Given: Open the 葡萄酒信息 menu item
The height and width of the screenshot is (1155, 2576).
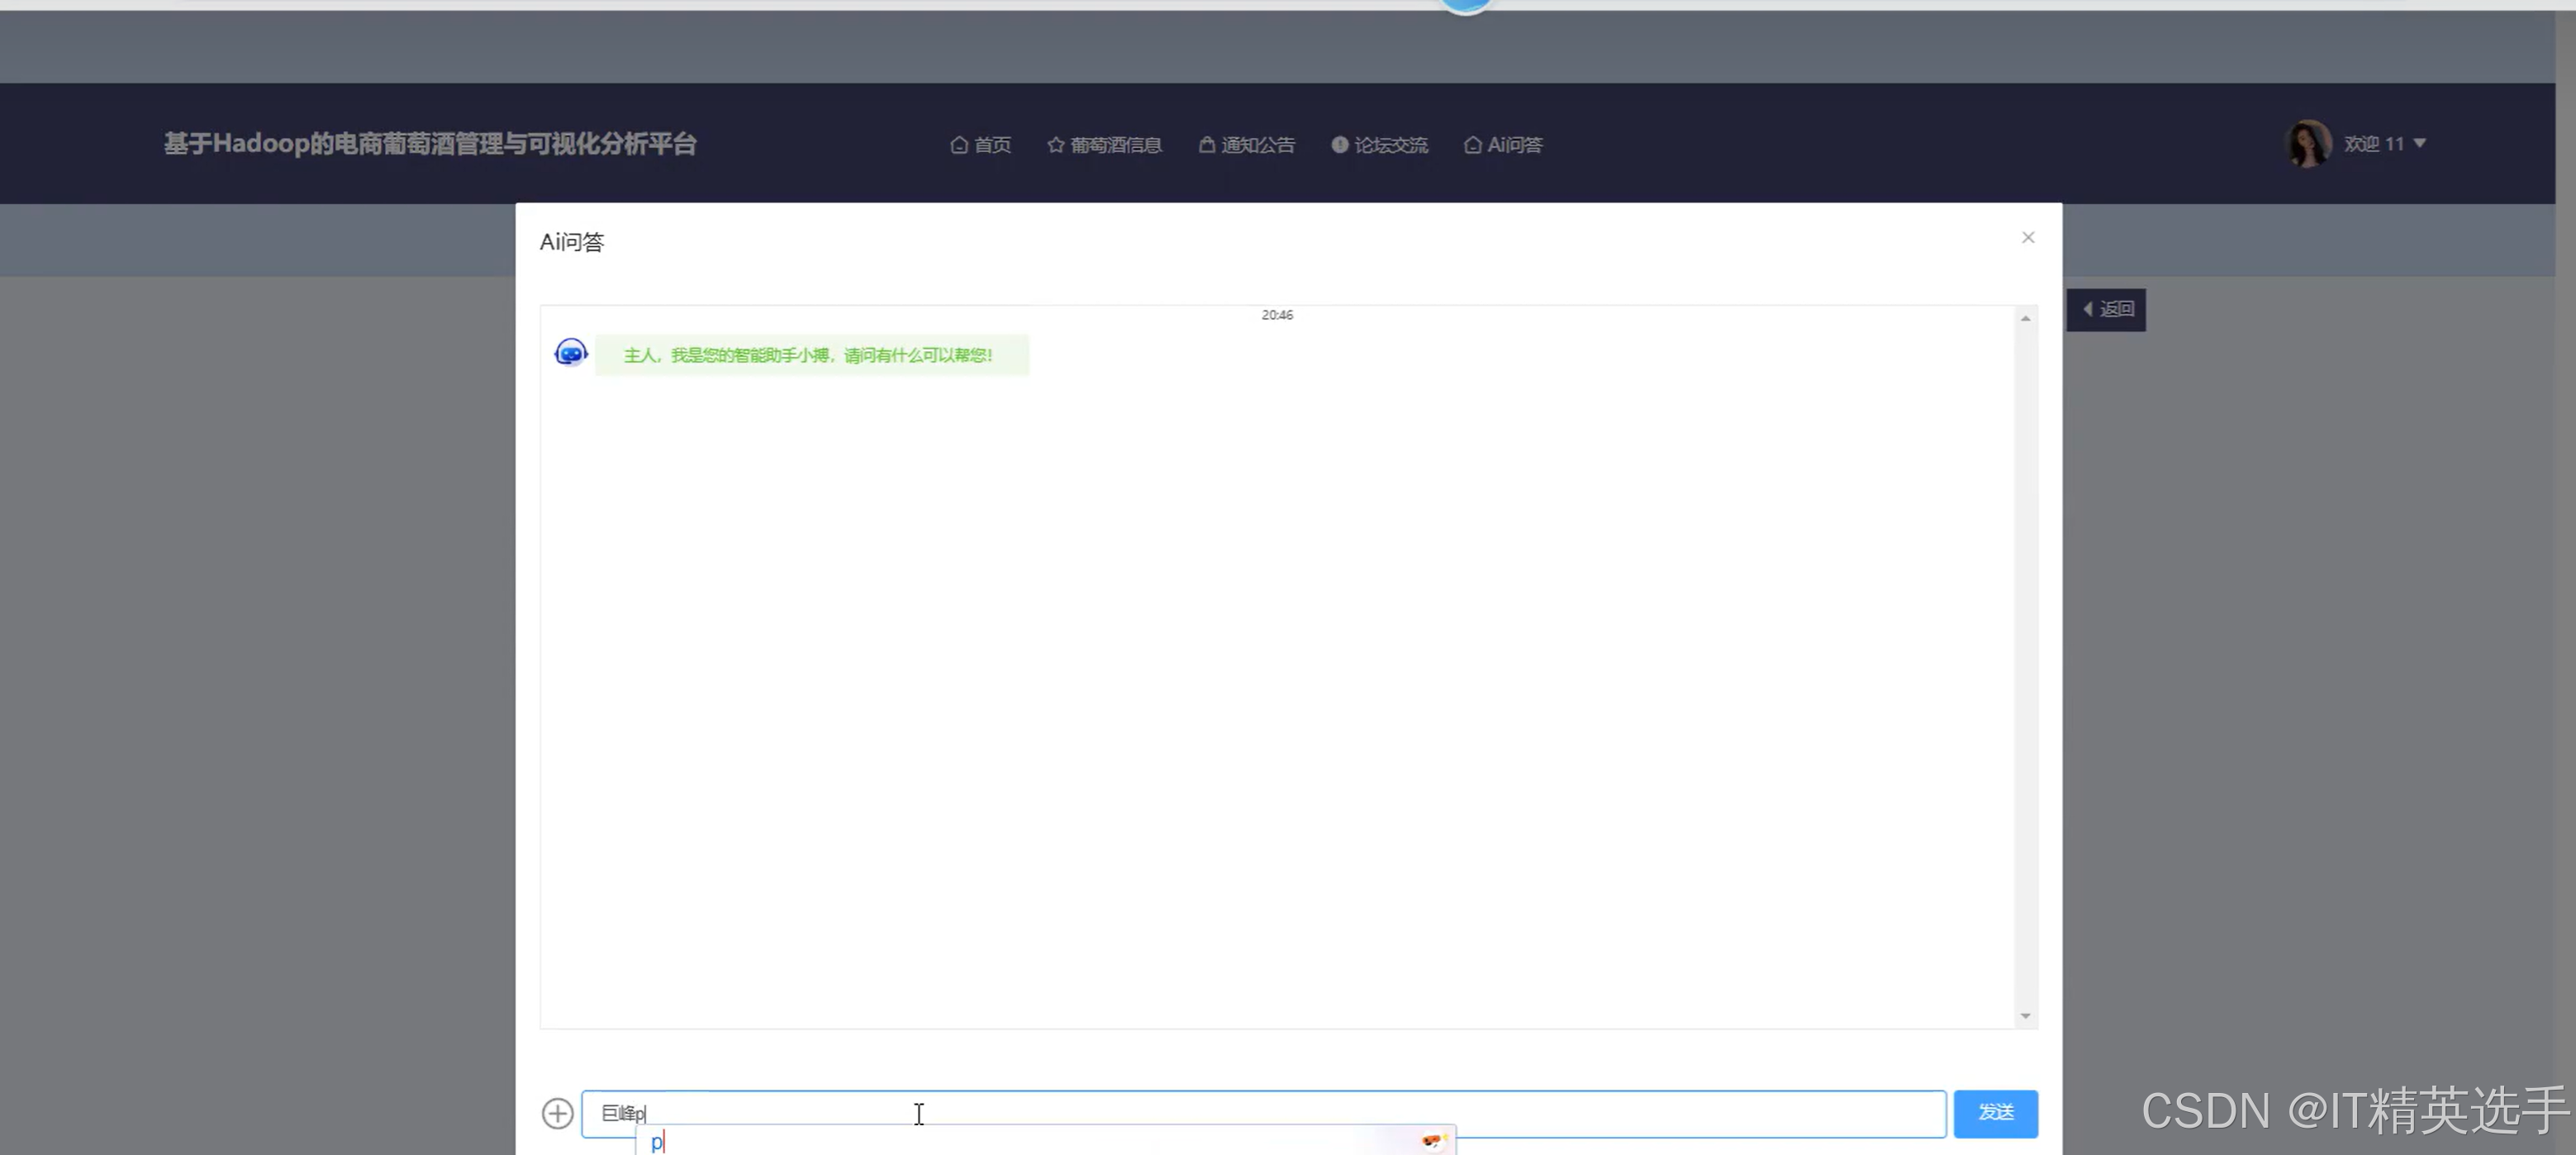Looking at the screenshot, I should [x=1115, y=145].
